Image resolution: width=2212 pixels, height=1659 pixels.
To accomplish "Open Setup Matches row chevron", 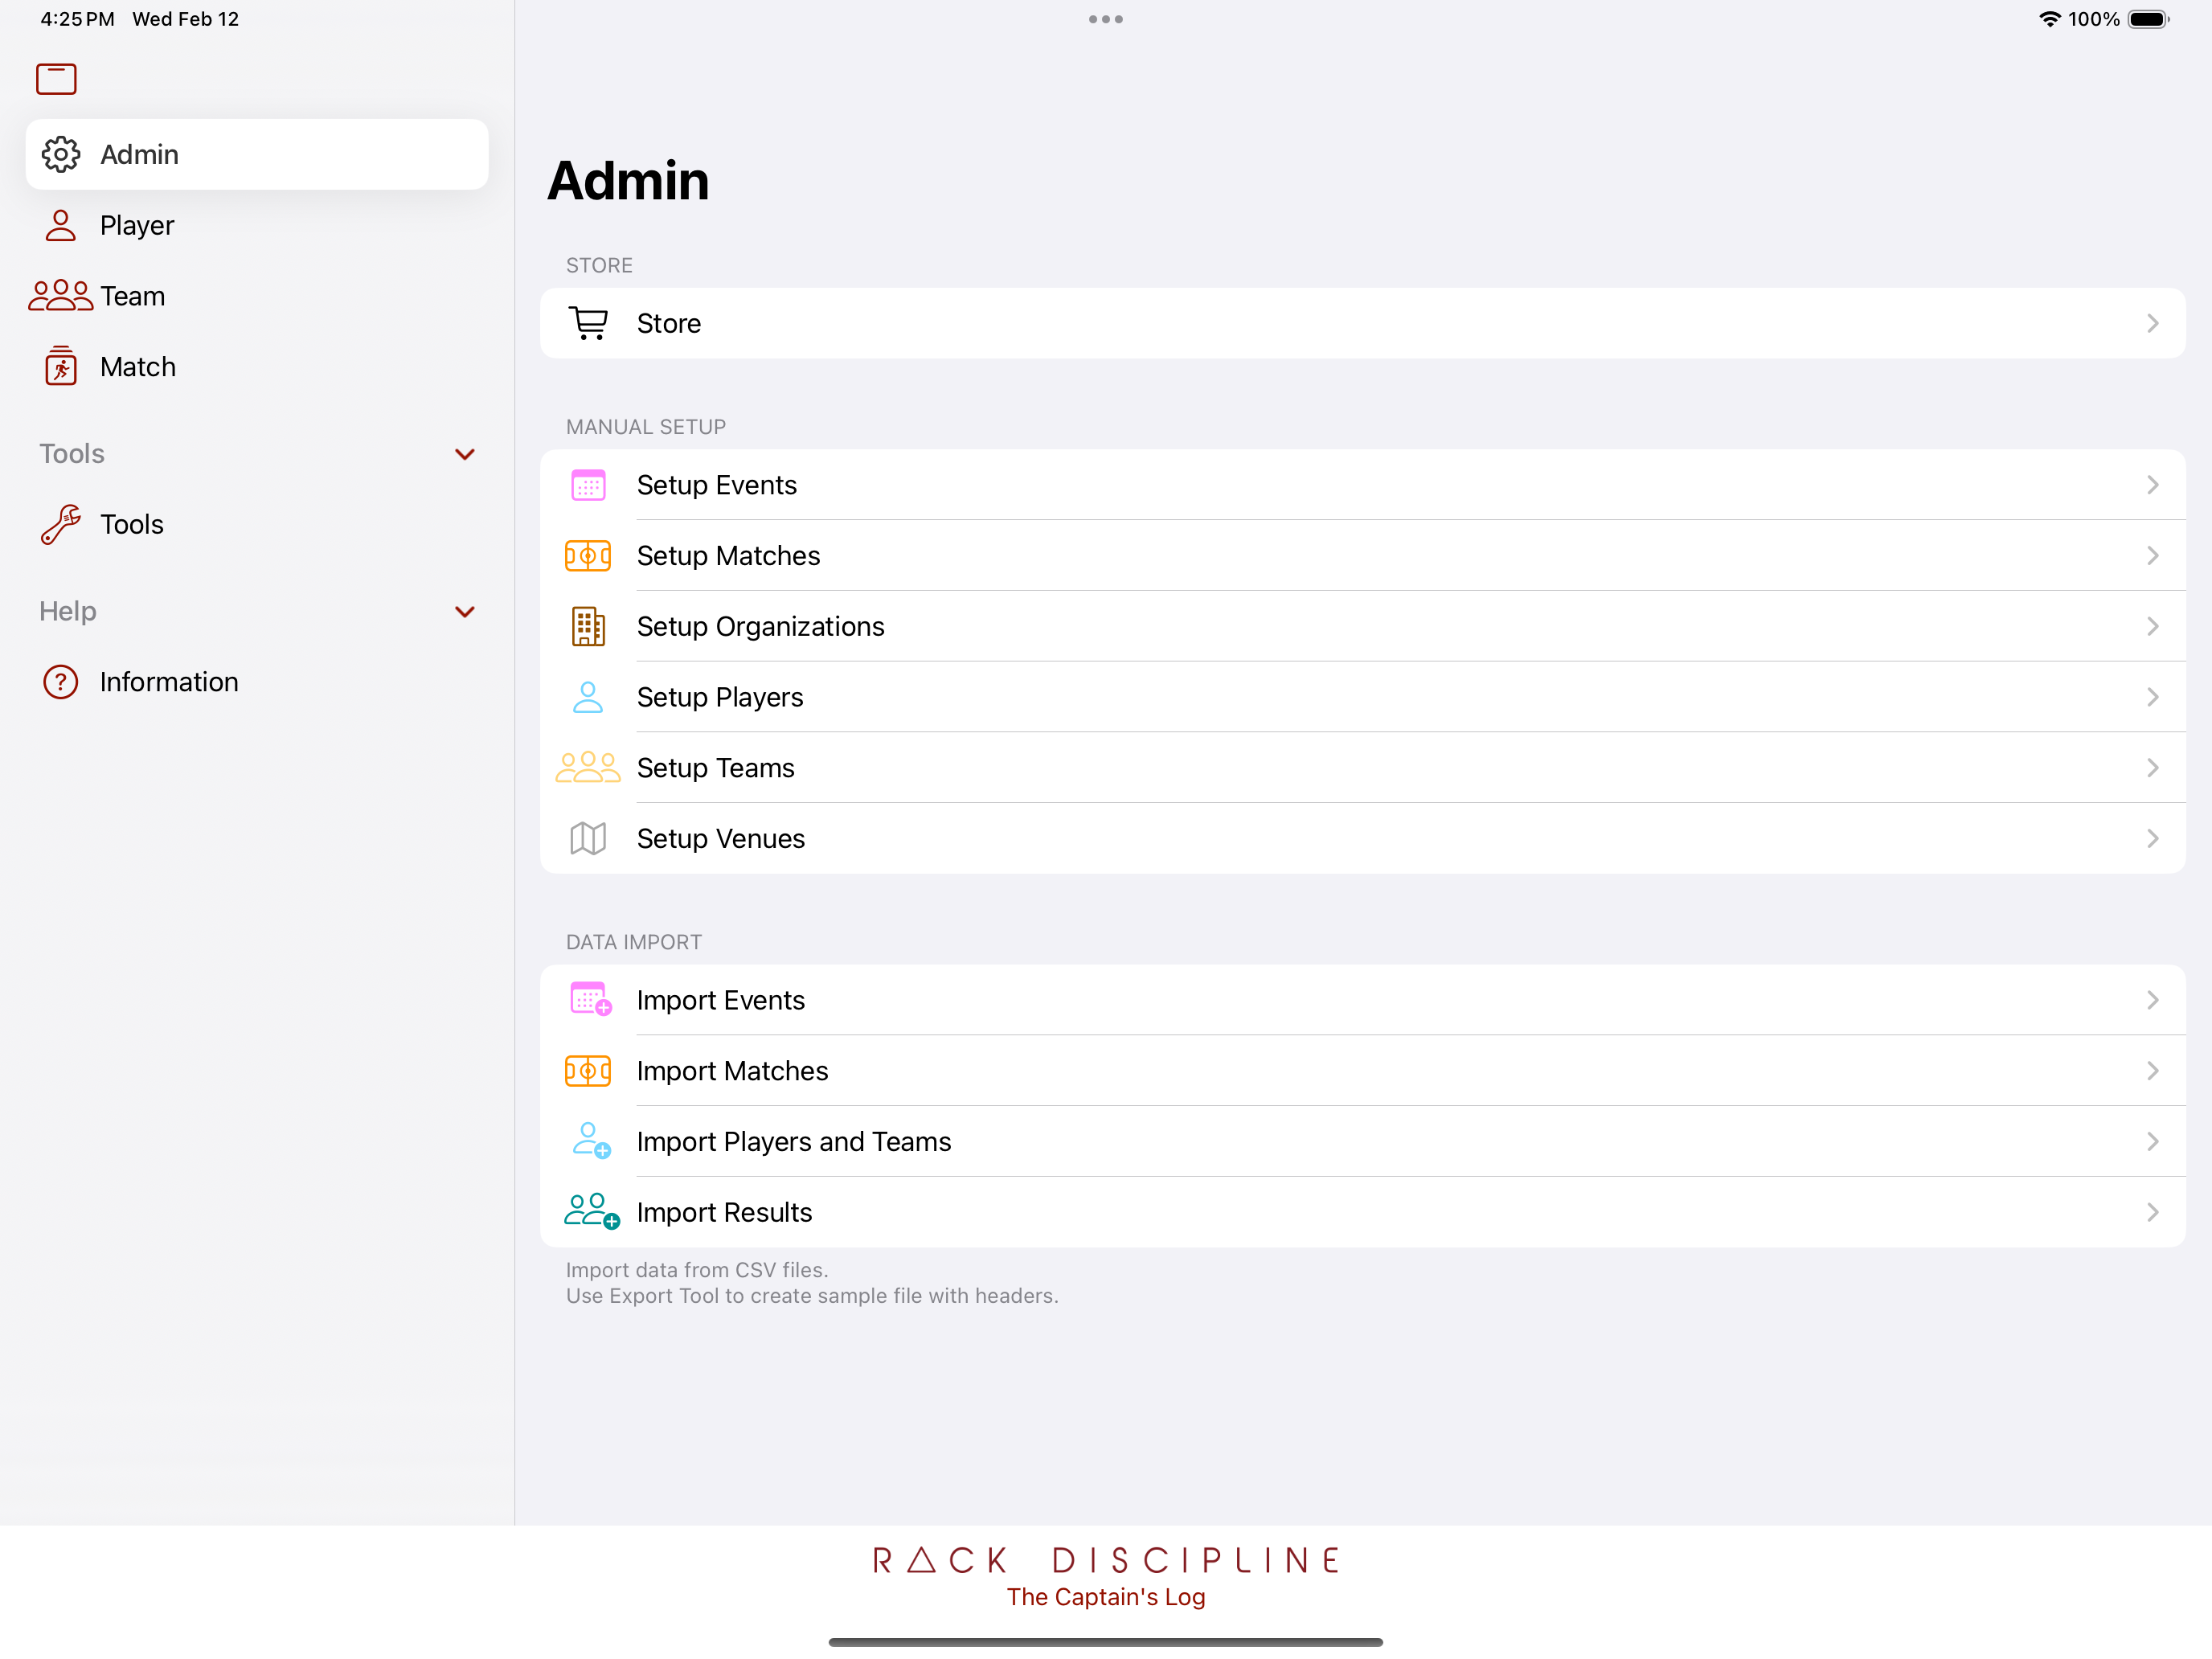I will (2153, 555).
